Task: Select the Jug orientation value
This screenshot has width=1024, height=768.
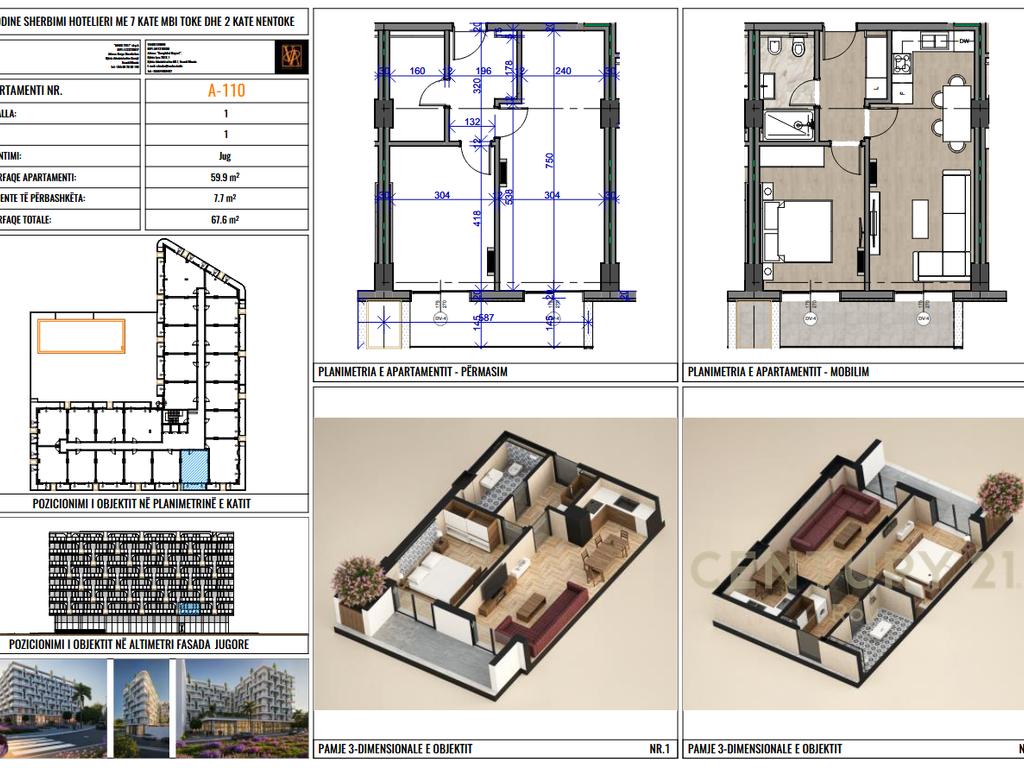Action: coord(226,156)
